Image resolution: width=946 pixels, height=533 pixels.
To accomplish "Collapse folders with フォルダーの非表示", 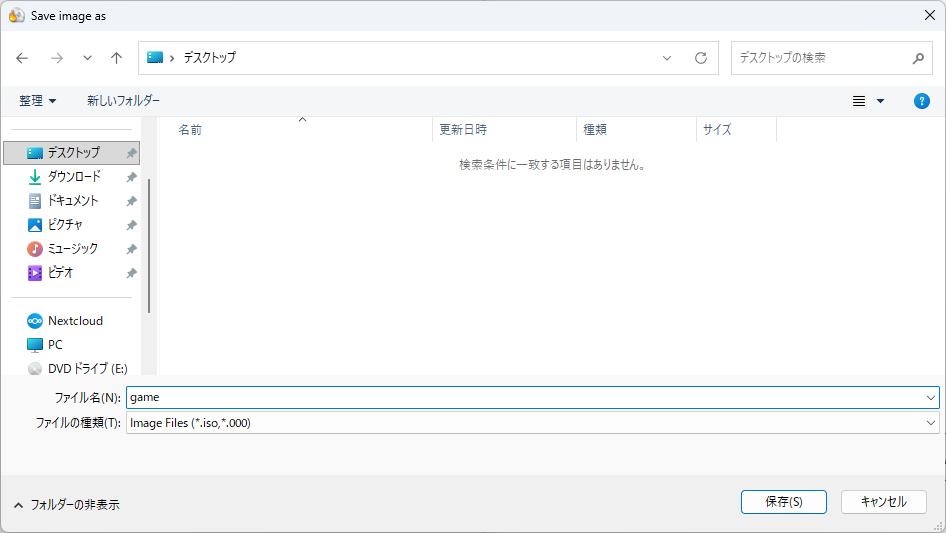I will pos(66,505).
